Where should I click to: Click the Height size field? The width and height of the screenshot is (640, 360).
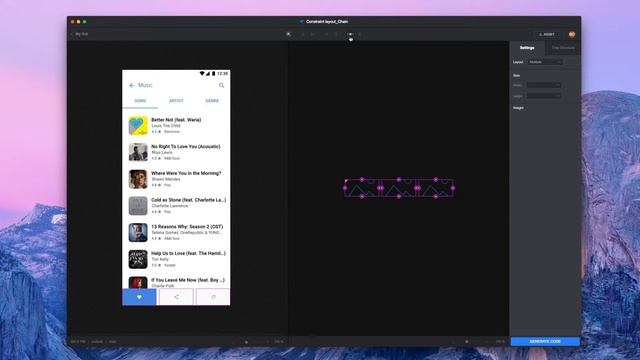544,96
